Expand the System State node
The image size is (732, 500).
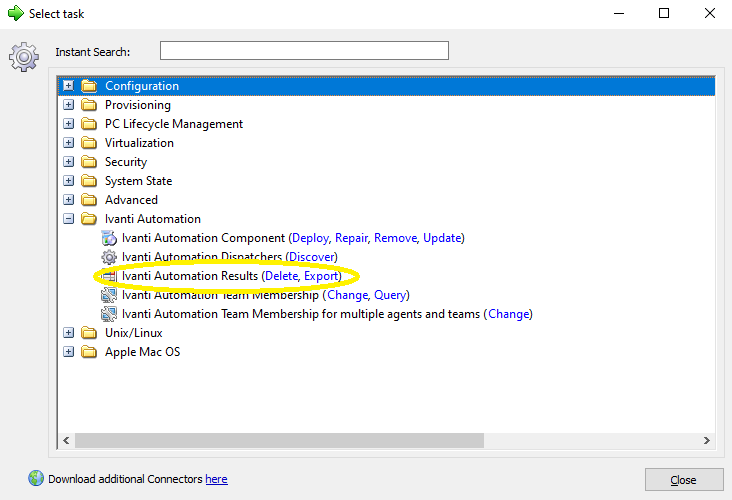pyautogui.click(x=69, y=181)
